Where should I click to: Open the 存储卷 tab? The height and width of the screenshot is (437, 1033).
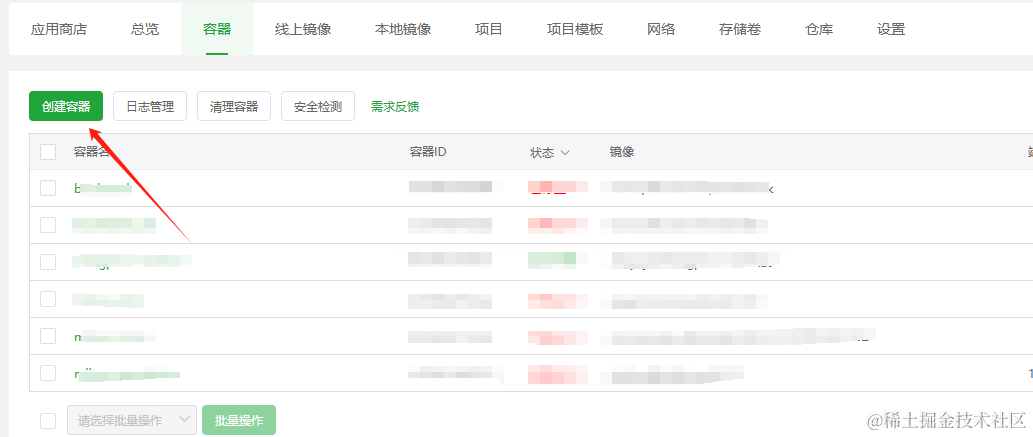click(x=740, y=29)
